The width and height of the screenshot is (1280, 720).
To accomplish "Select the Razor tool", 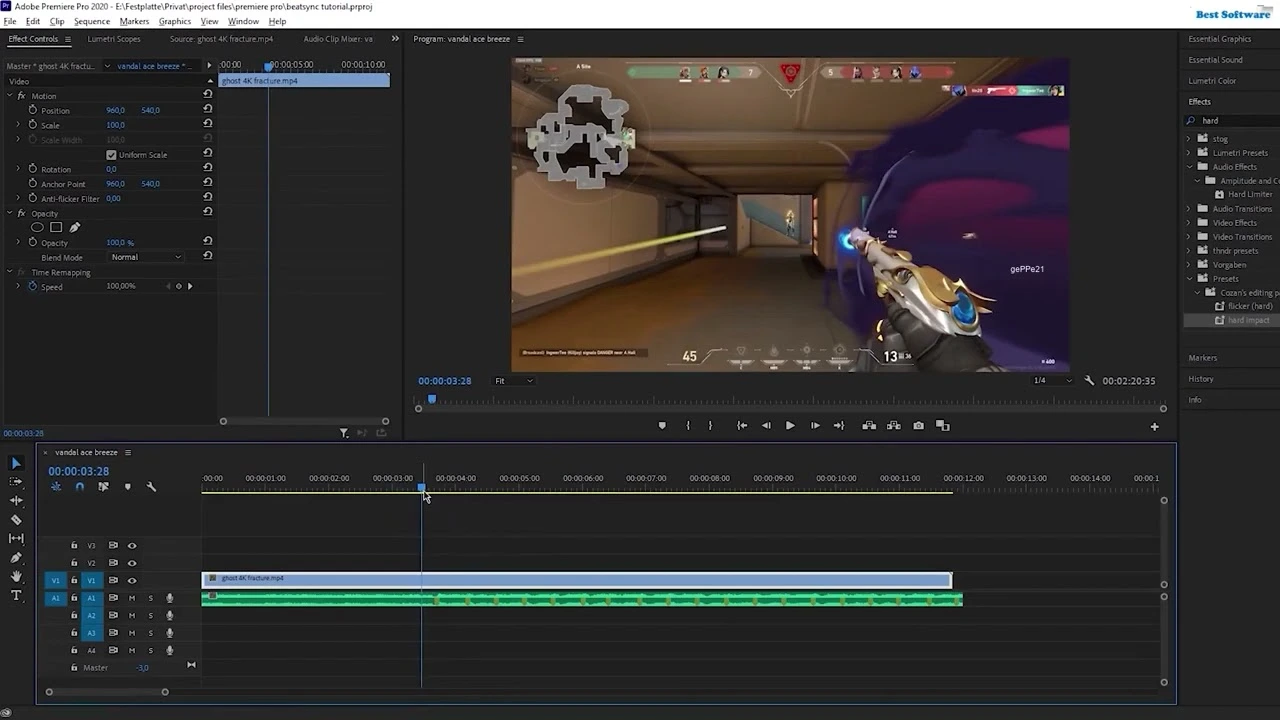I will 15,519.
